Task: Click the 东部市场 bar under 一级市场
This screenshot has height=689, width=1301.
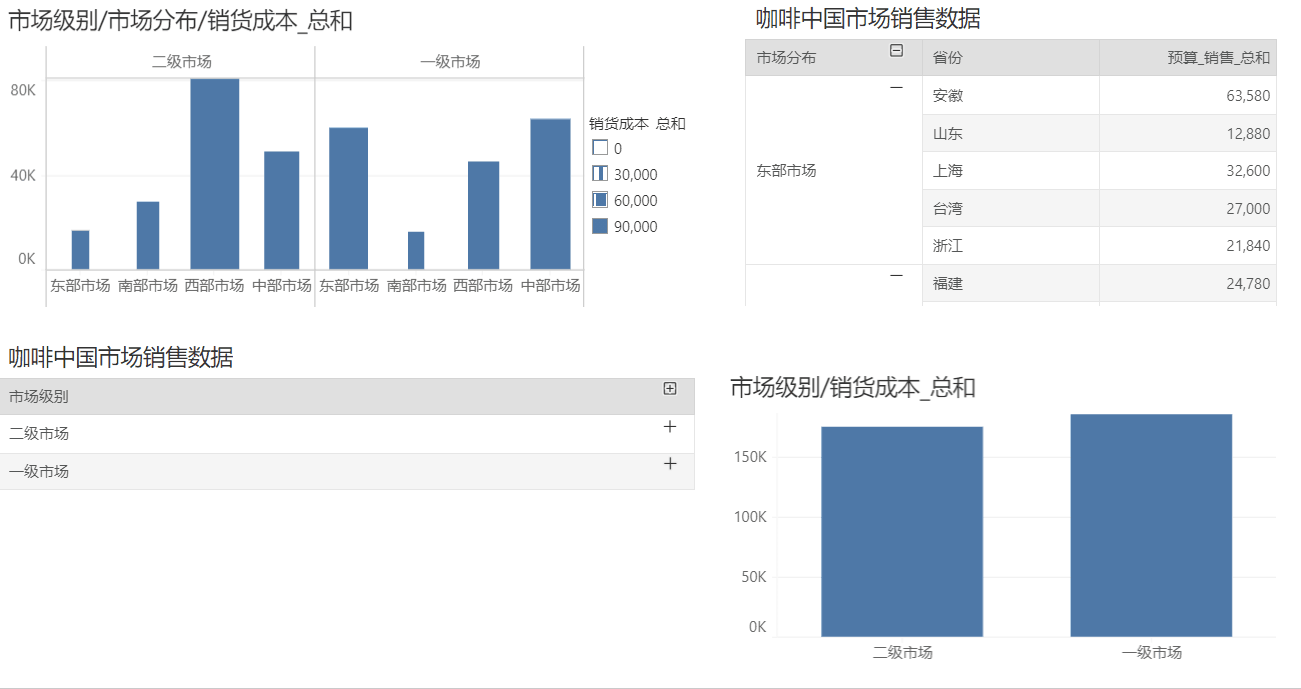Action: [x=348, y=198]
